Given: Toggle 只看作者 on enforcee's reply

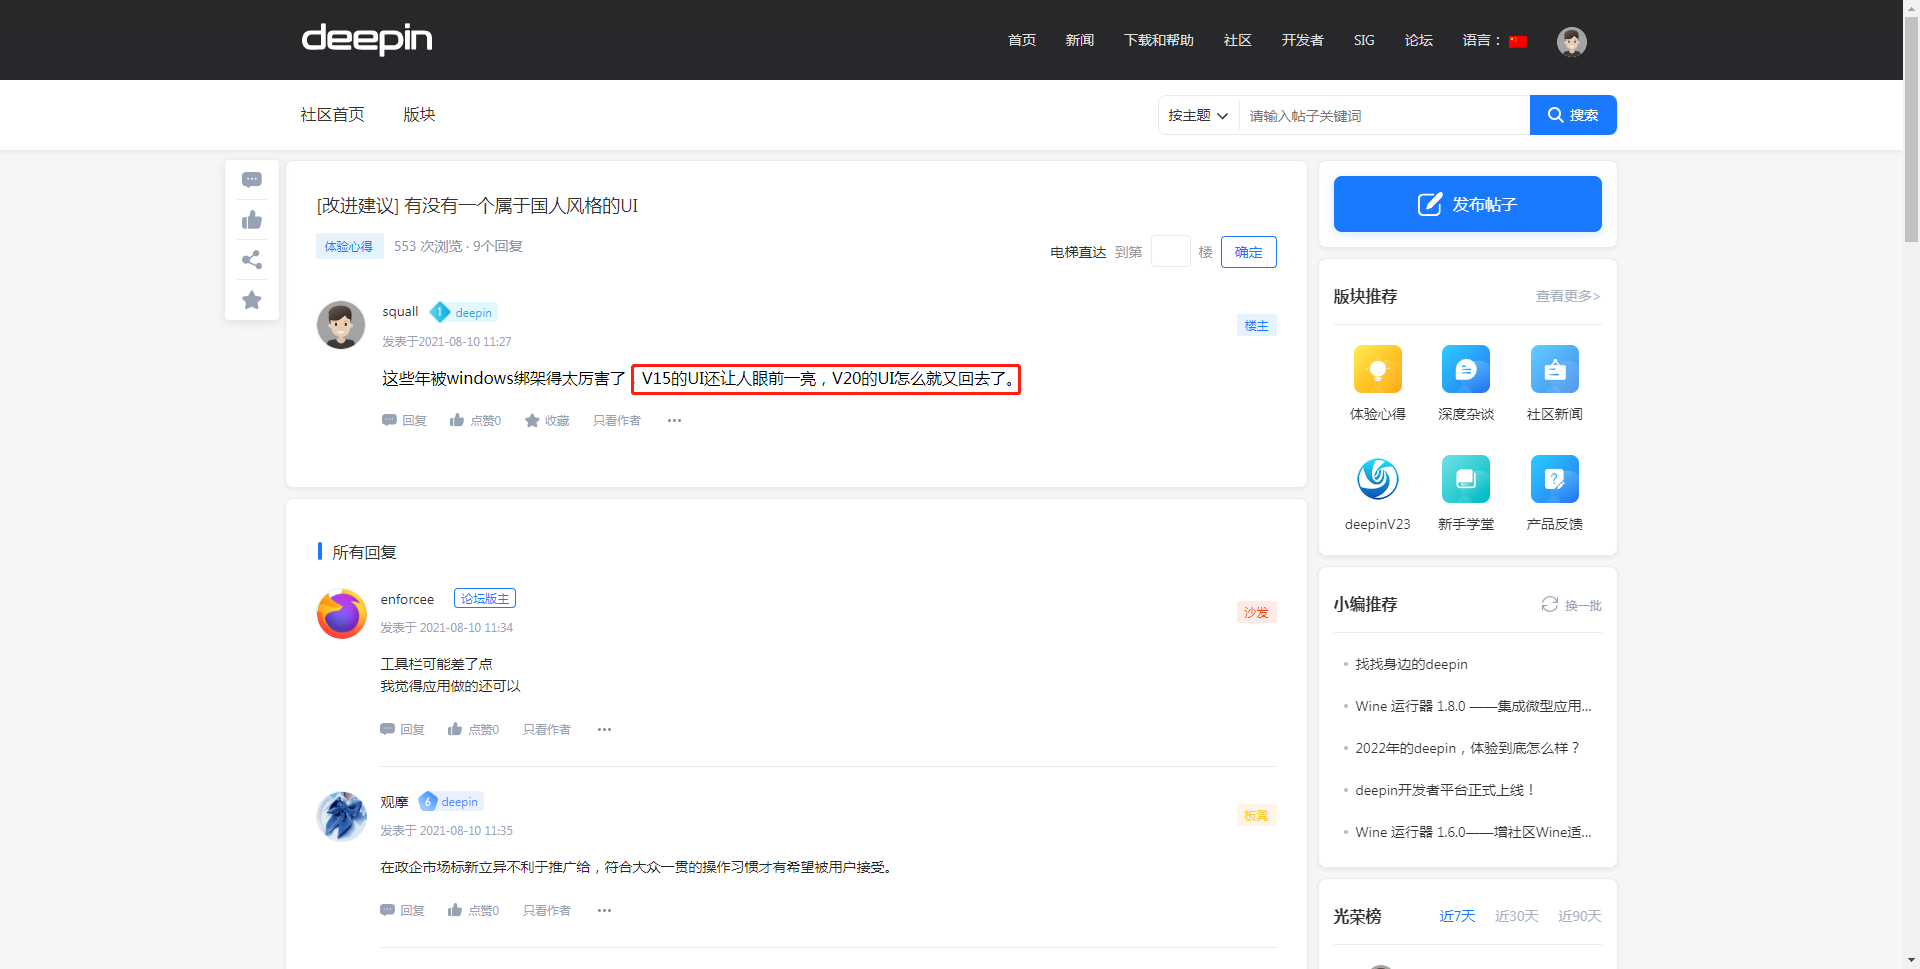Looking at the screenshot, I should (x=547, y=730).
